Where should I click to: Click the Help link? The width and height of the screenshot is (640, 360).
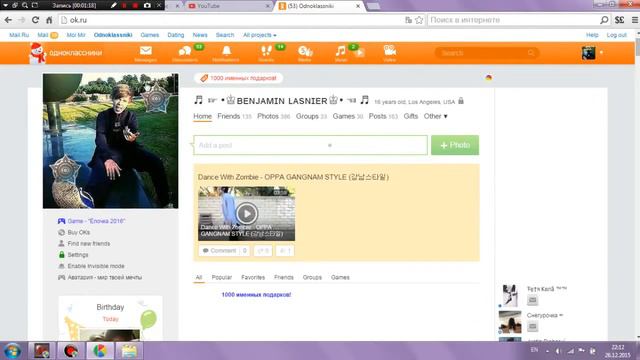tap(592, 35)
